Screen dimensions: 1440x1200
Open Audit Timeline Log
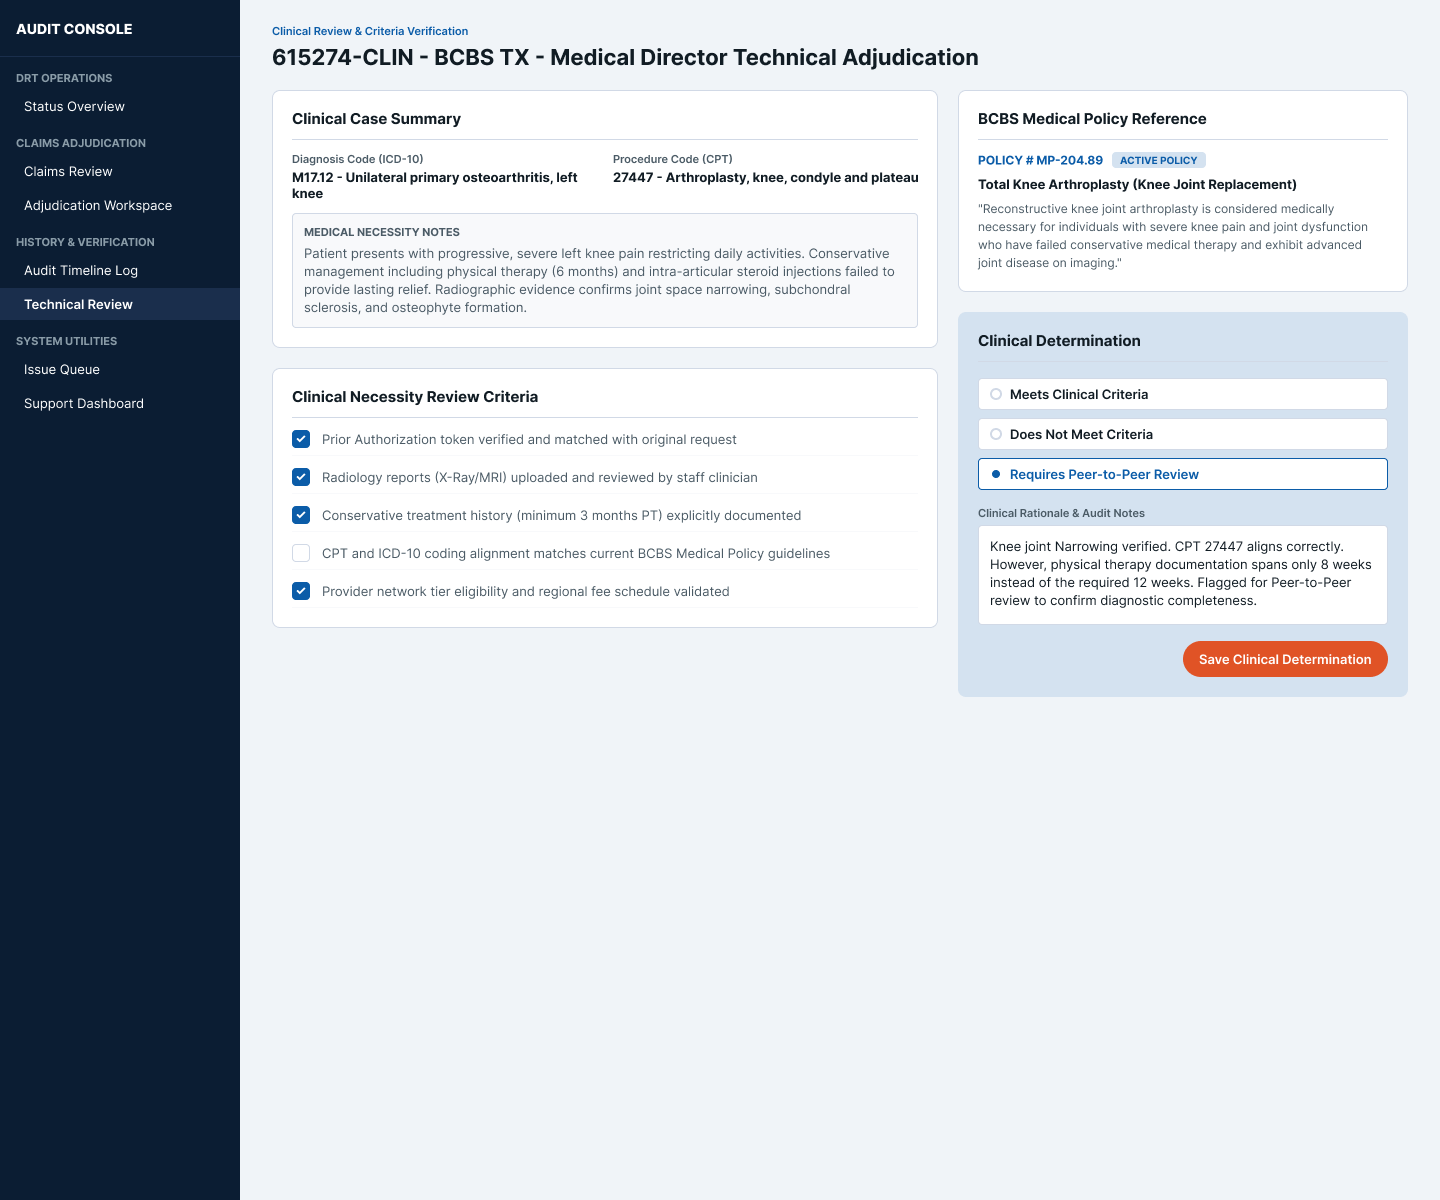[x=120, y=270]
